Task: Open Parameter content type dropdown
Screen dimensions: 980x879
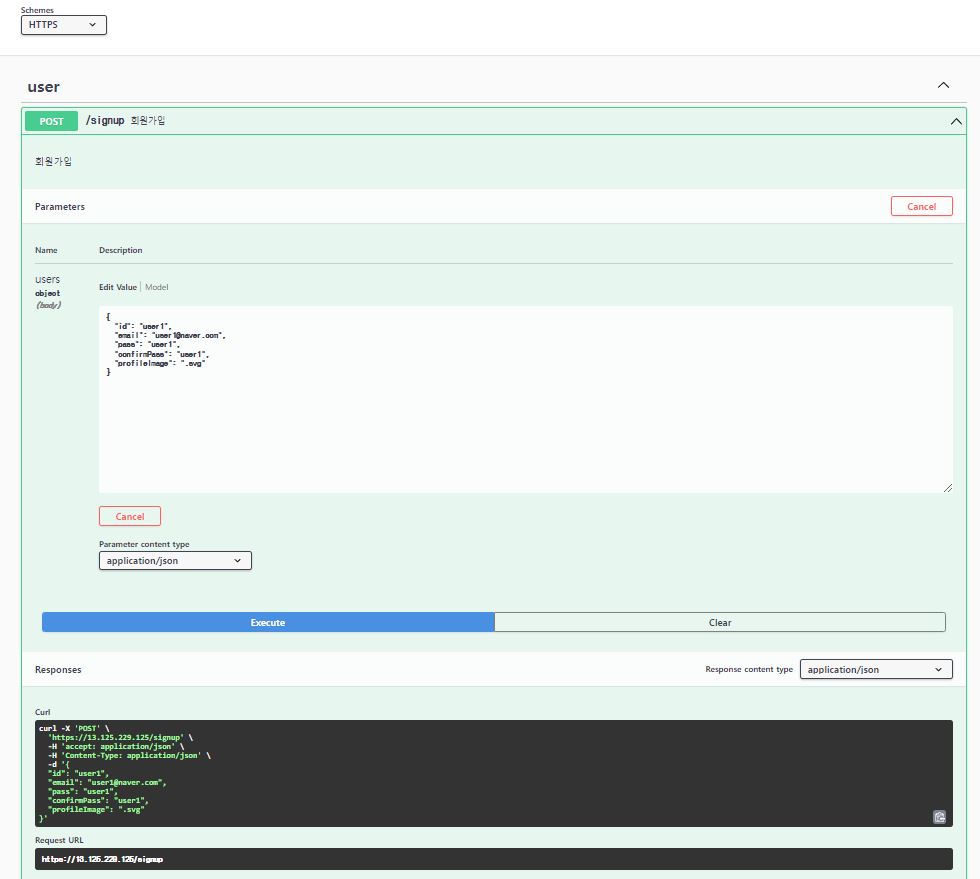Action: click(175, 561)
